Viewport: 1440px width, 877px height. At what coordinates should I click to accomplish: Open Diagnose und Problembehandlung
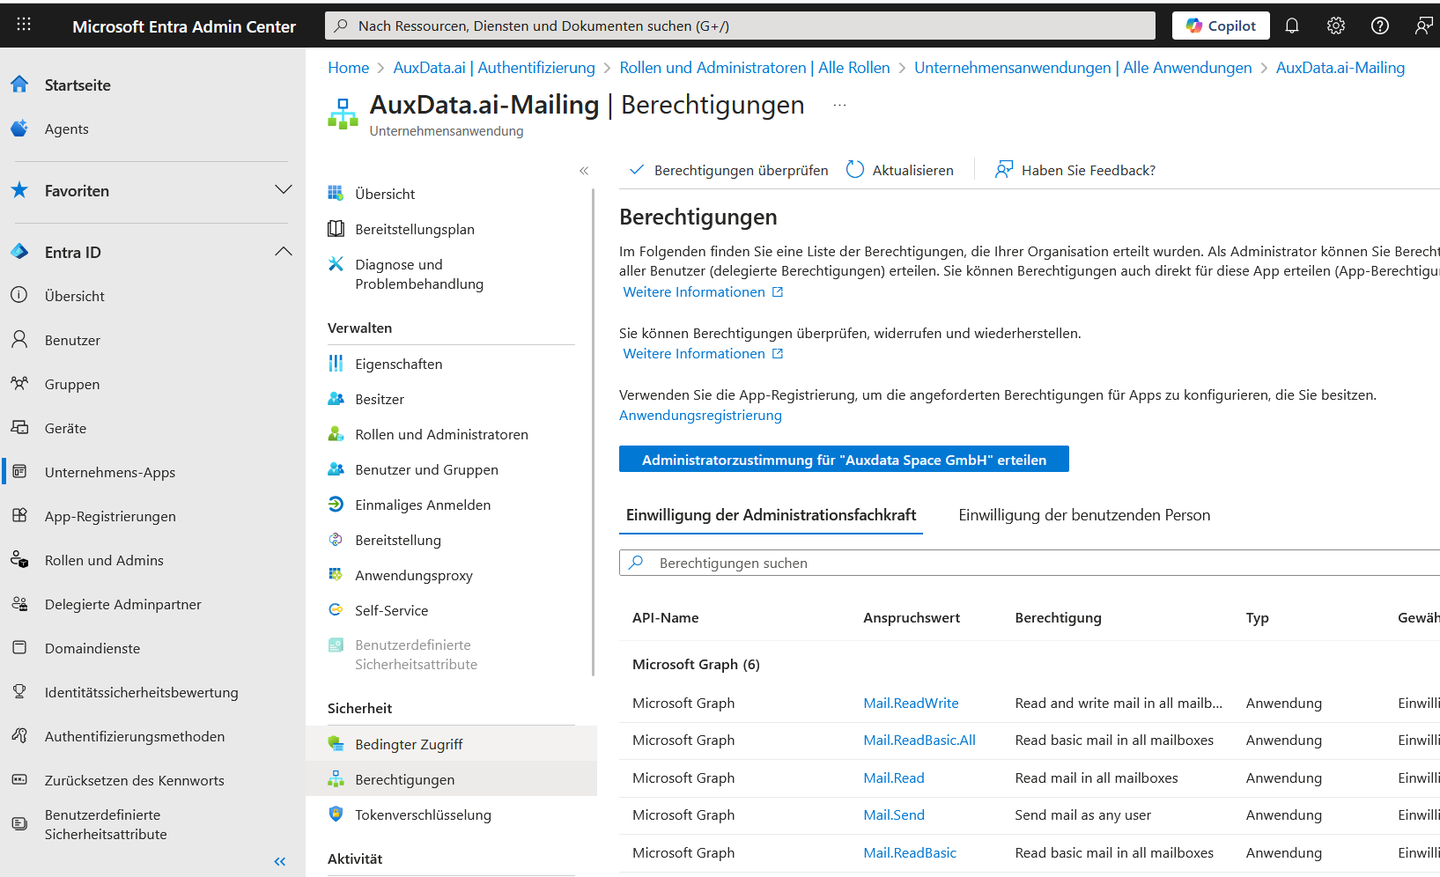[419, 274]
